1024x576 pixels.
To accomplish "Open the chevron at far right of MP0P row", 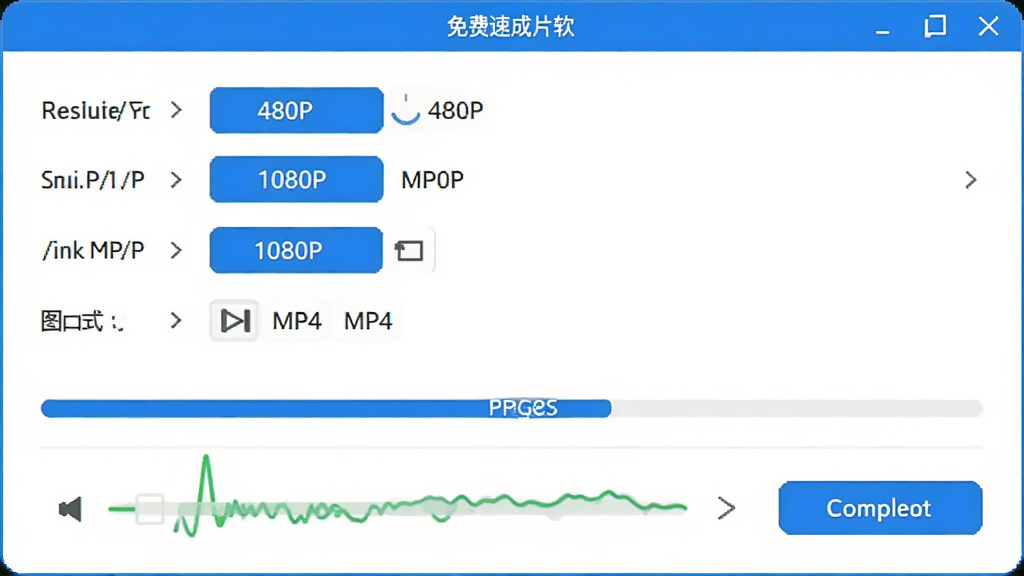I will [970, 180].
